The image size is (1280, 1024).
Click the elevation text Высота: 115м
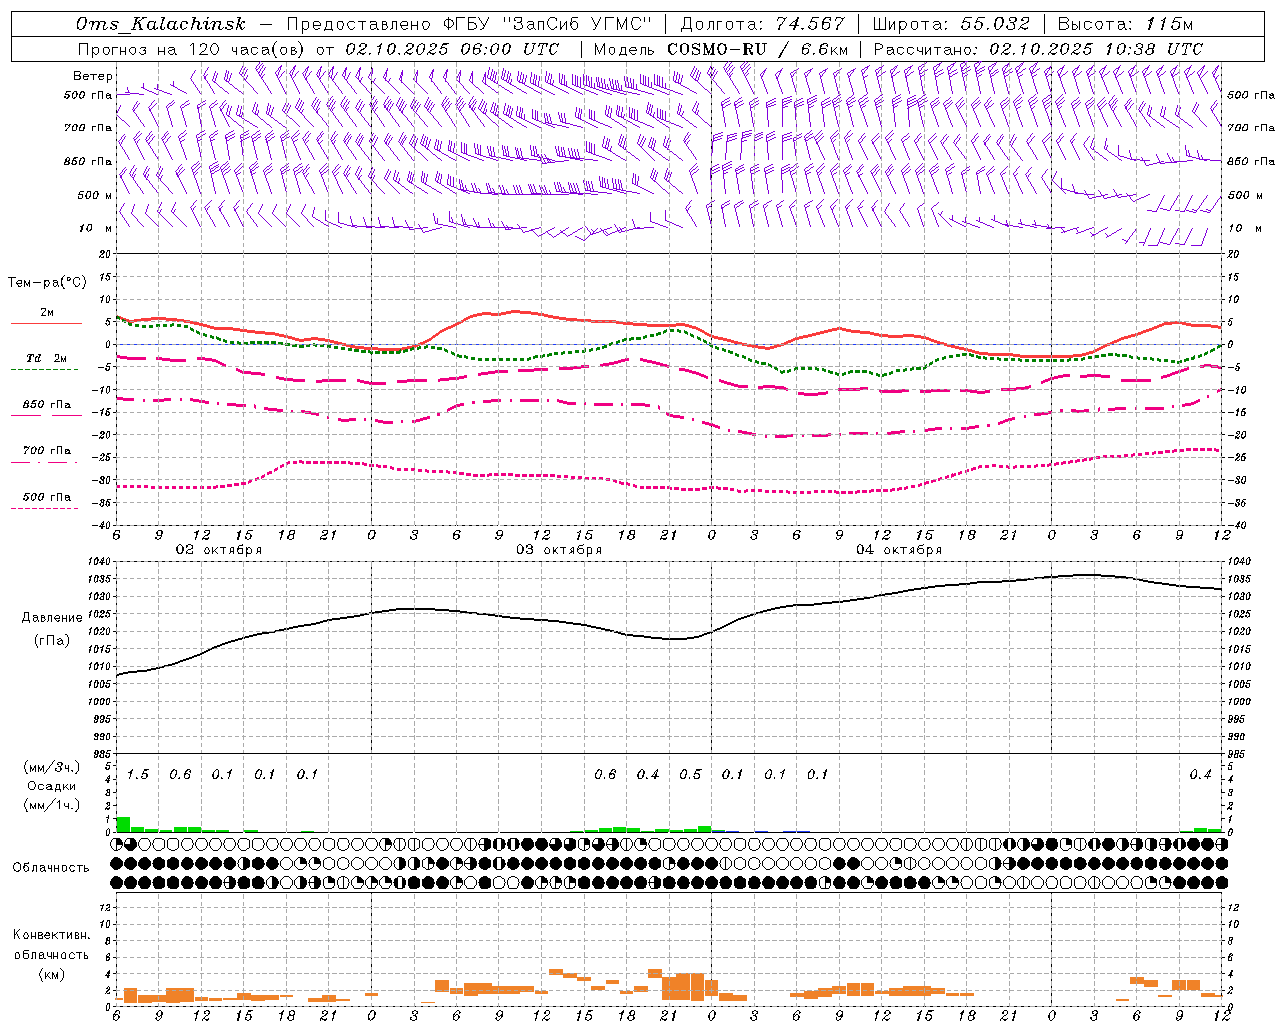tap(1124, 24)
